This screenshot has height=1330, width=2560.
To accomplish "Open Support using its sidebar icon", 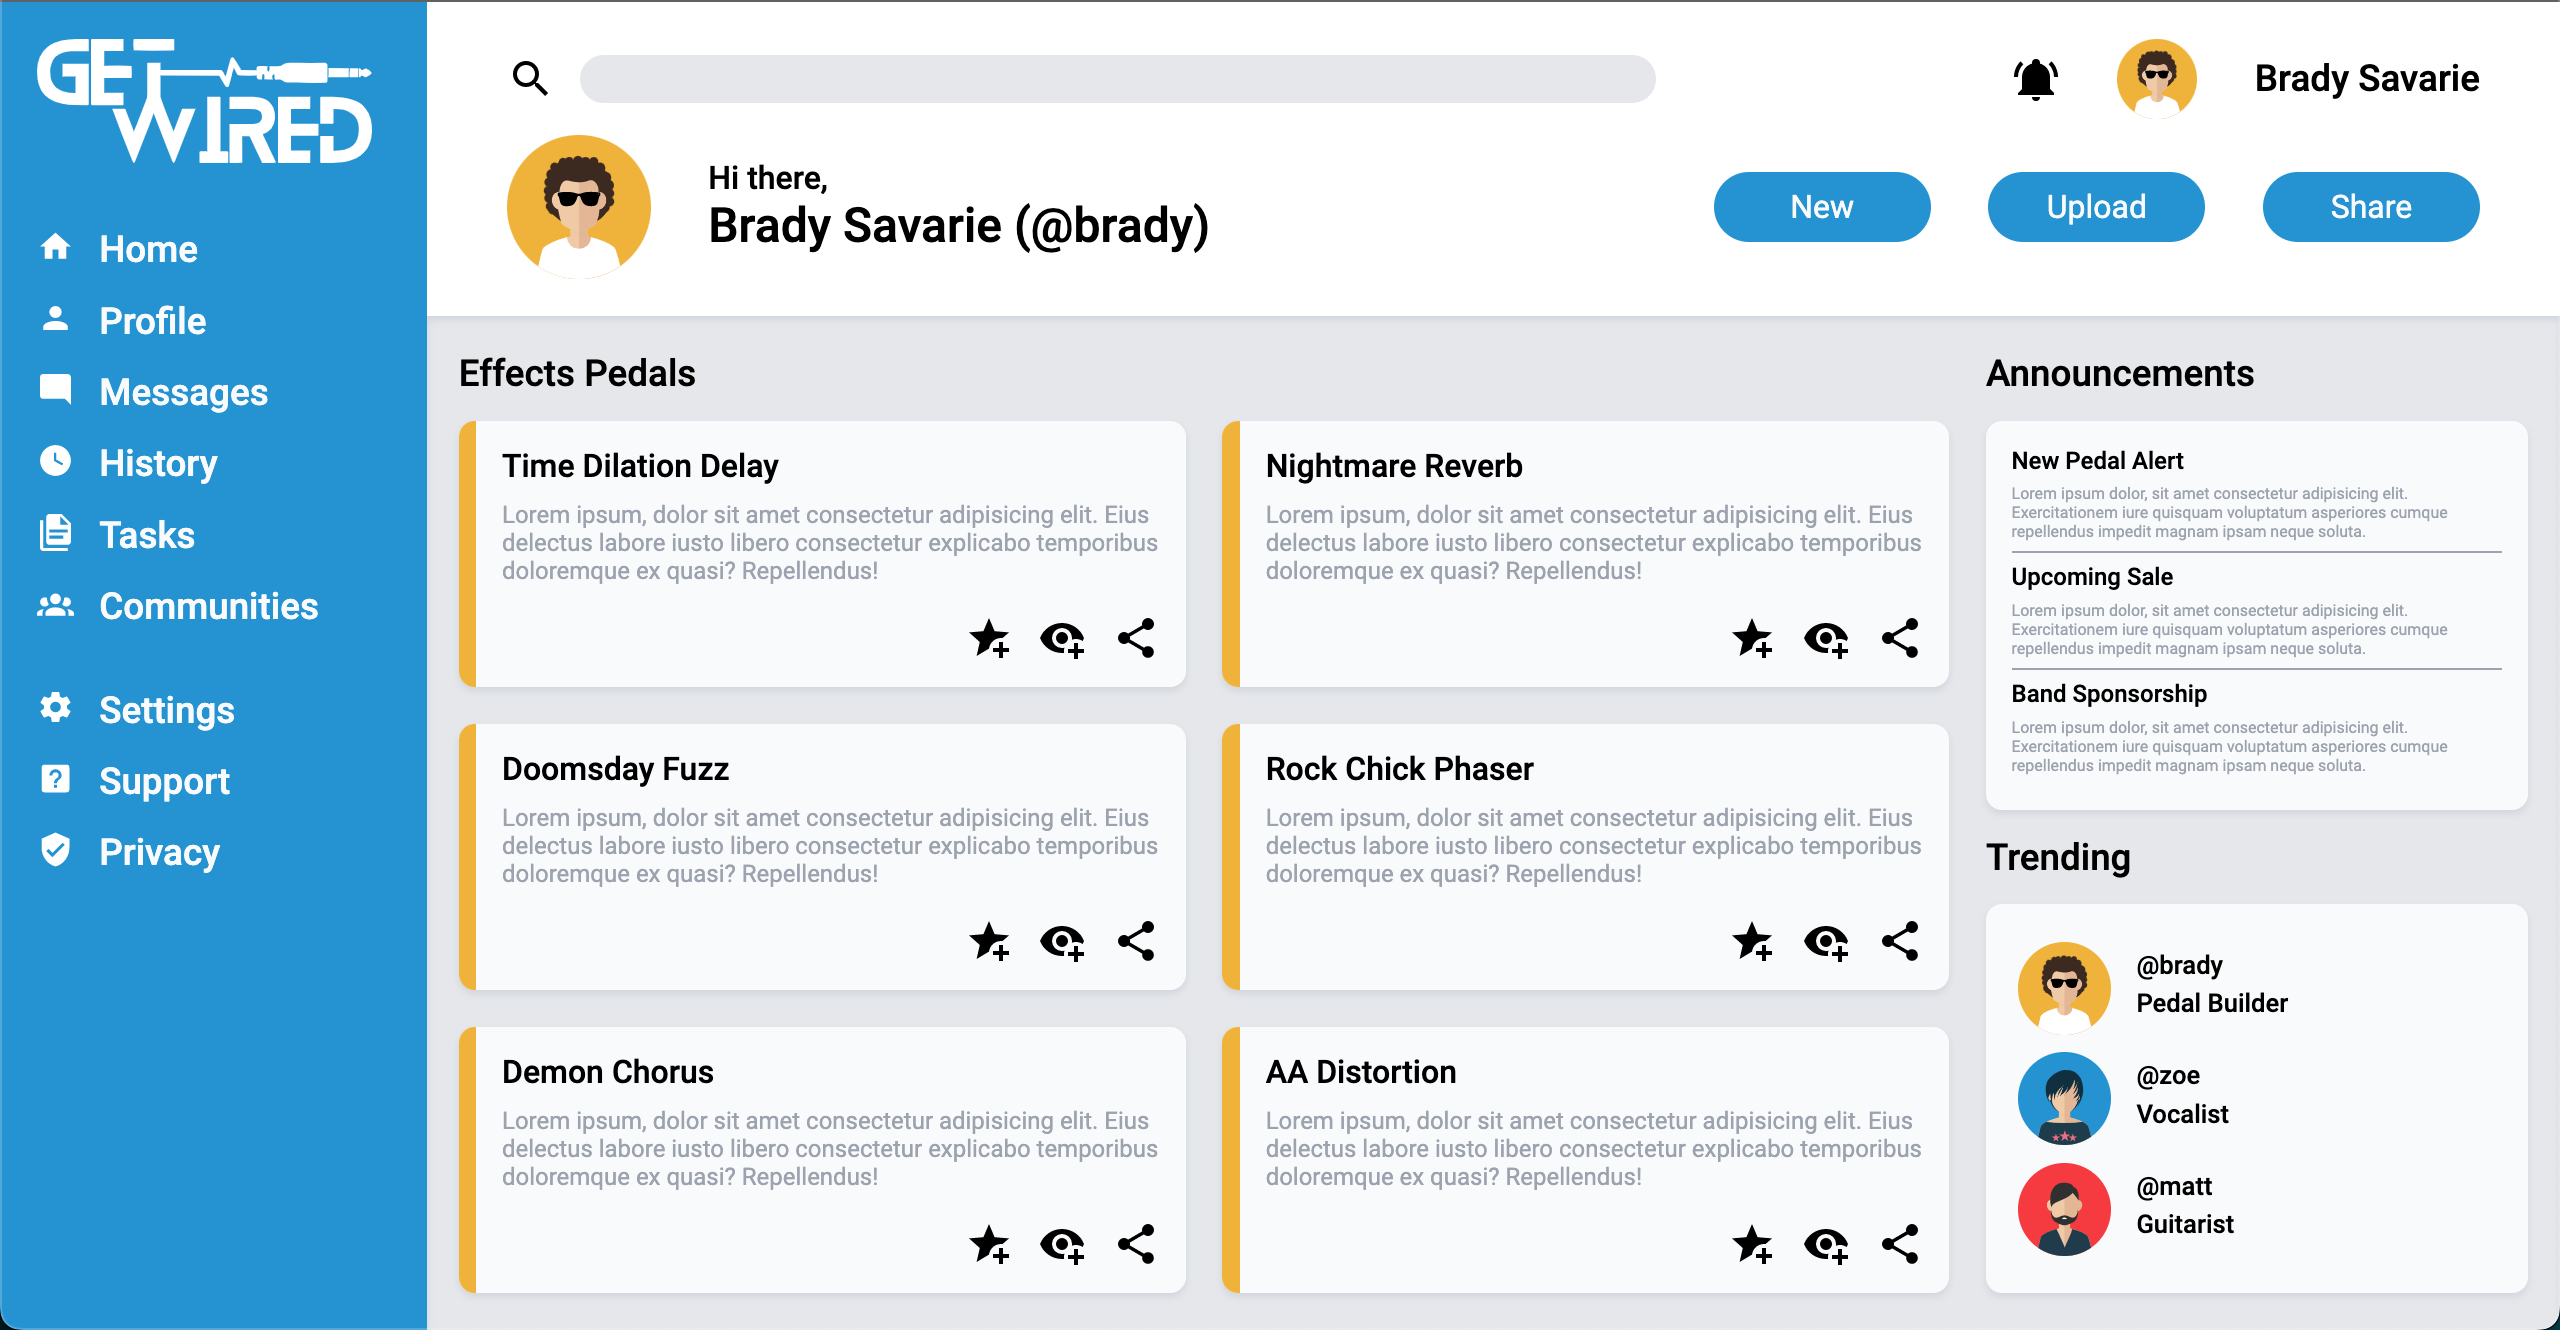I will [x=55, y=780].
